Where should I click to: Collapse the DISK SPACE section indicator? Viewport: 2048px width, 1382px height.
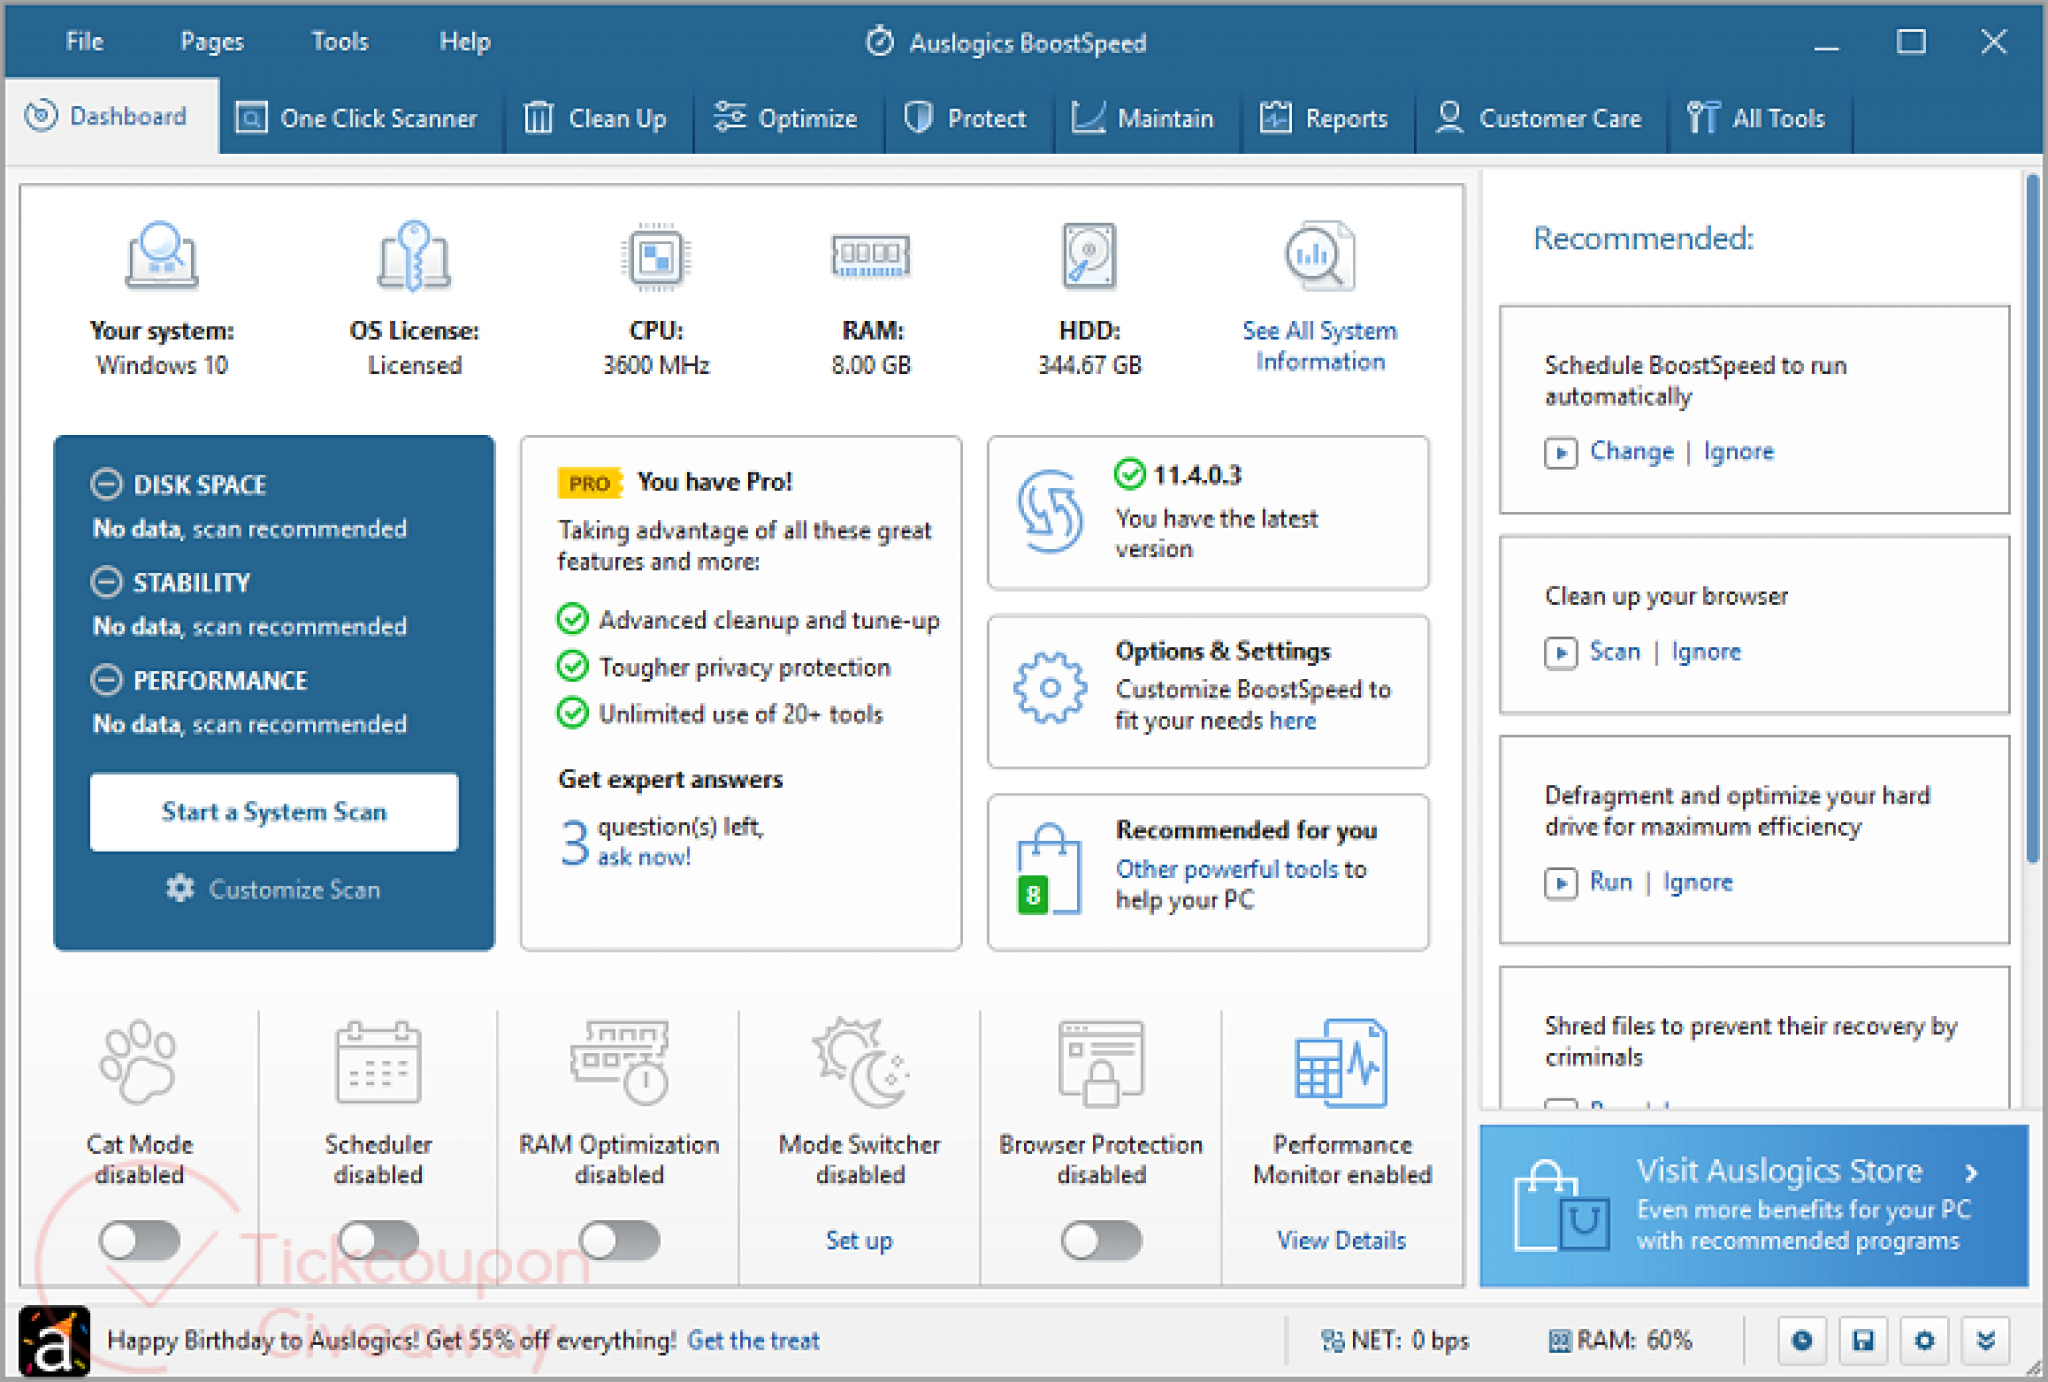tap(107, 484)
